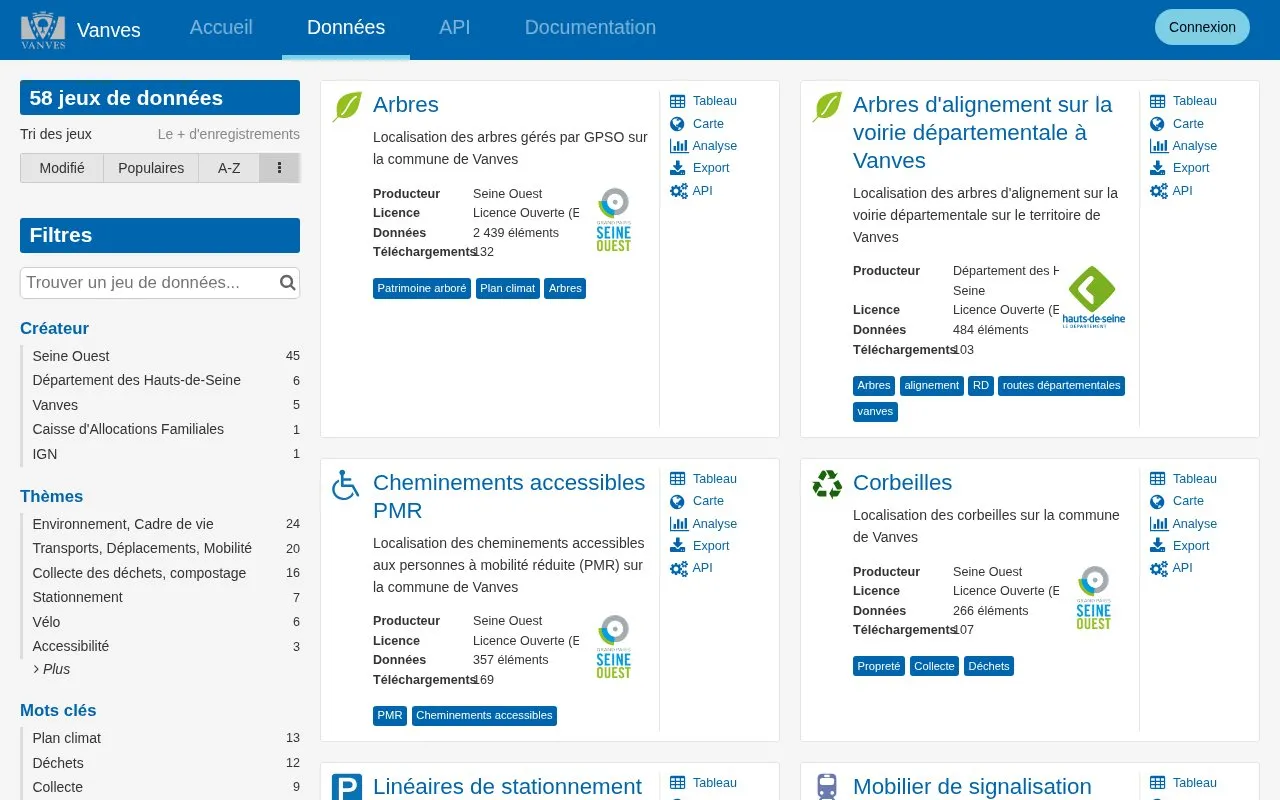Select the Données tab
This screenshot has width=1280, height=800.
pyautogui.click(x=346, y=28)
